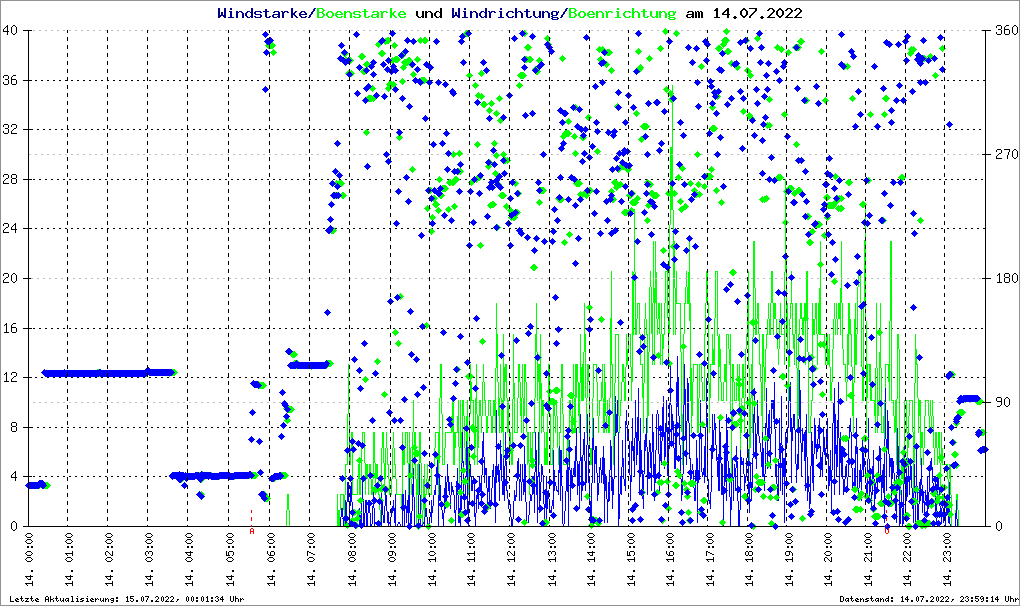
Task: Click the direction axis label "360"
Action: pyautogui.click(x=1006, y=31)
